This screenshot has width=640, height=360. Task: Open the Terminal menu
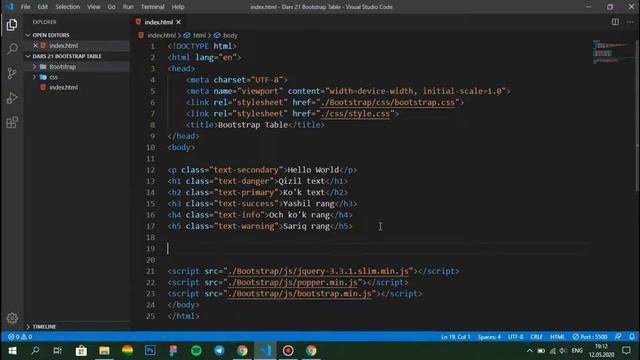click(x=152, y=7)
